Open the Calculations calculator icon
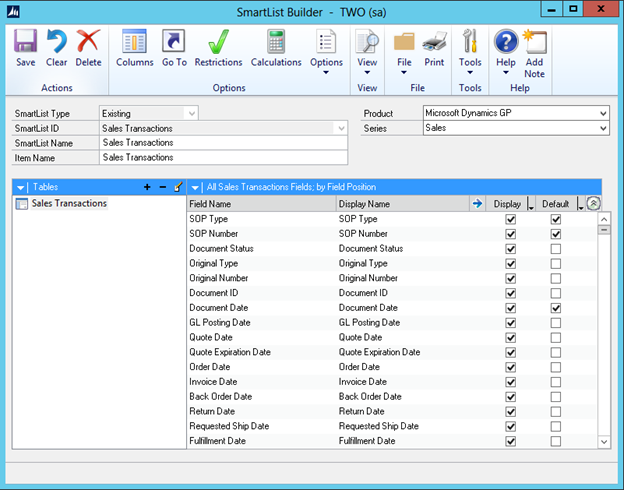This screenshot has height=490, width=624. [x=276, y=41]
